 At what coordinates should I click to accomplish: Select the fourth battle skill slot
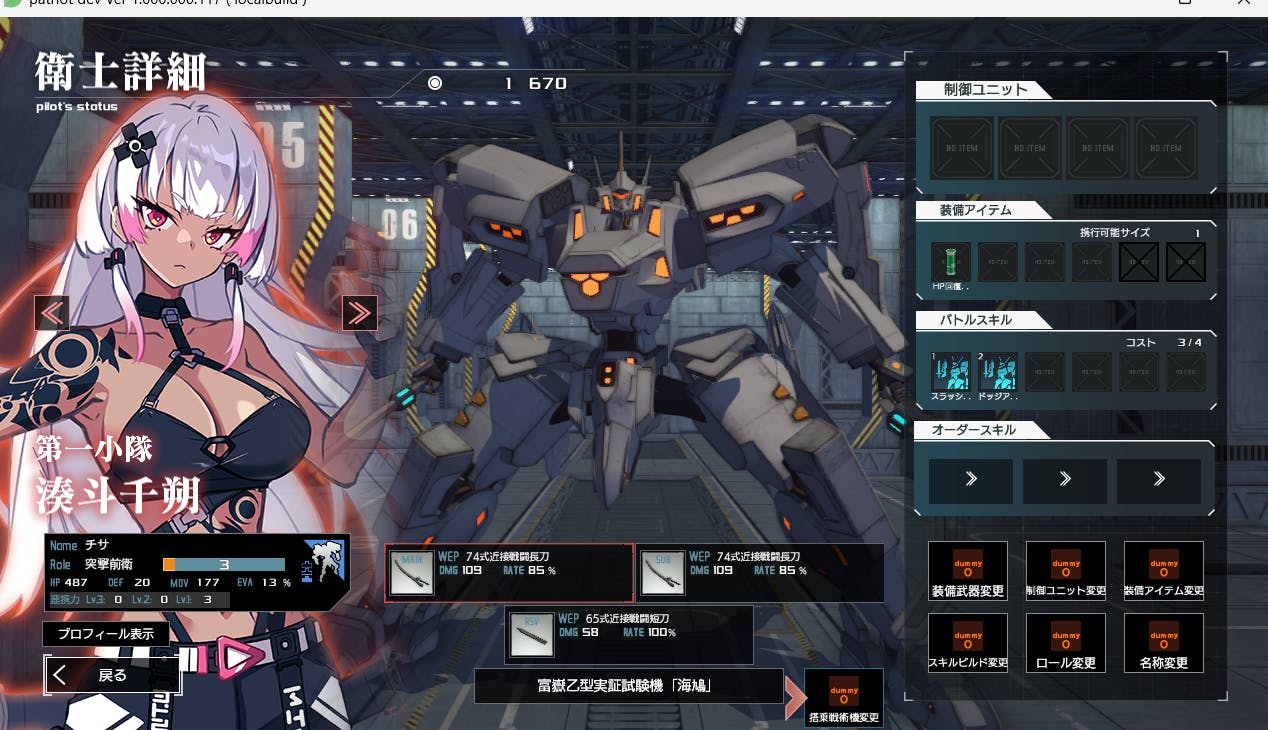click(1092, 371)
